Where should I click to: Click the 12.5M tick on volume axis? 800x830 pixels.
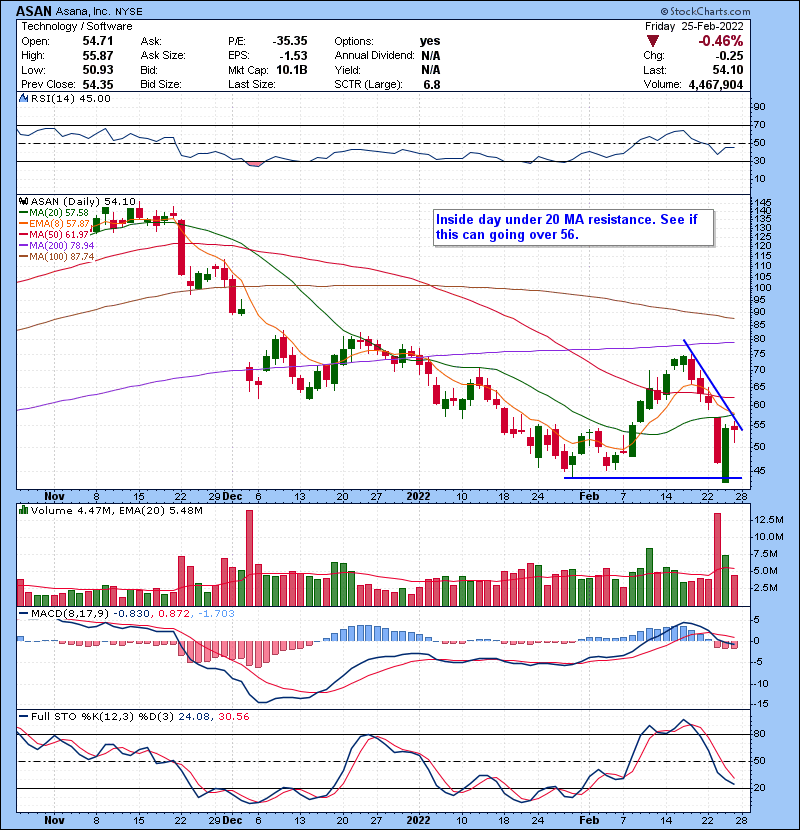767,520
